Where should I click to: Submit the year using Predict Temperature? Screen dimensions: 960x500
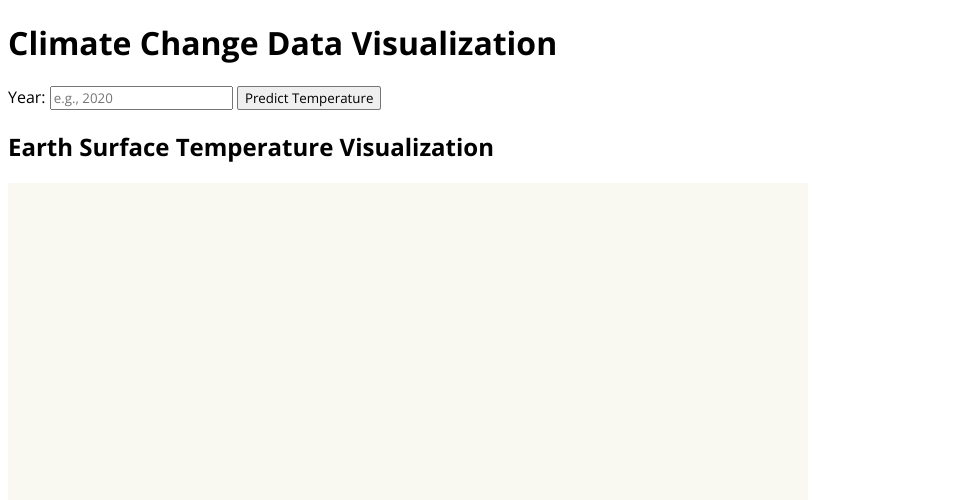(309, 98)
